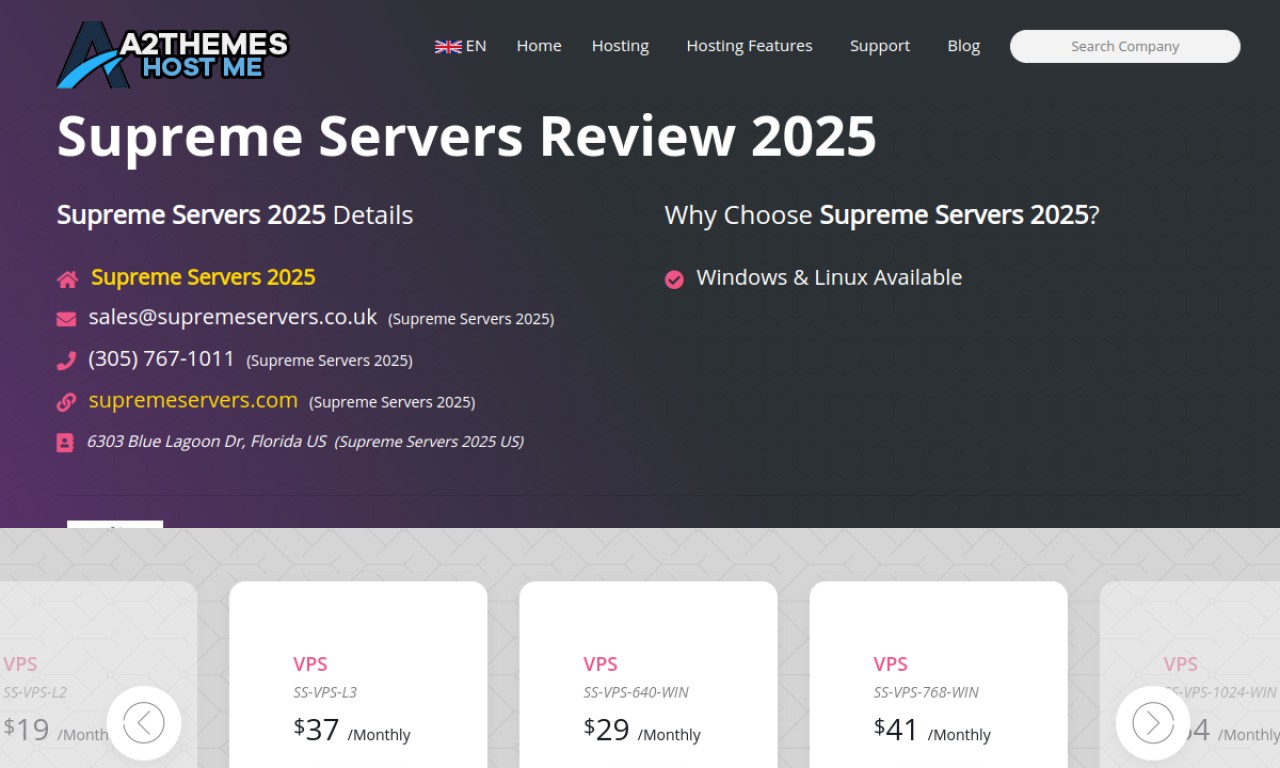Open the Blog menu item
Viewport: 1280px width, 768px height.
pyautogui.click(x=964, y=46)
